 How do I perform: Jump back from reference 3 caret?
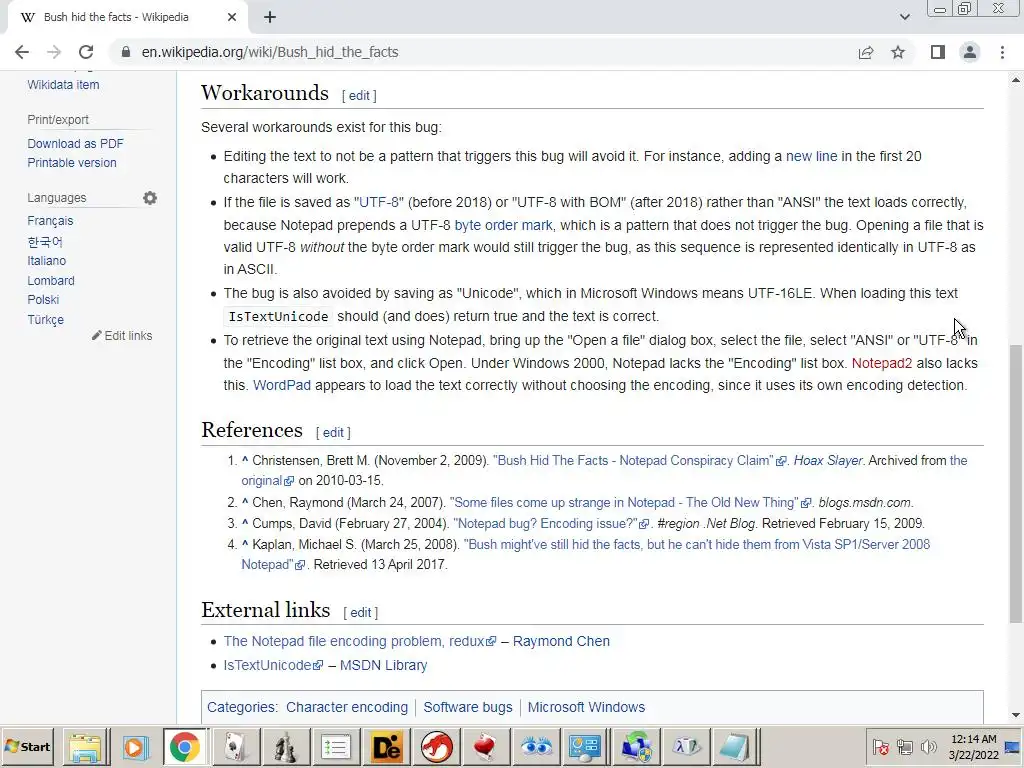coord(245,523)
